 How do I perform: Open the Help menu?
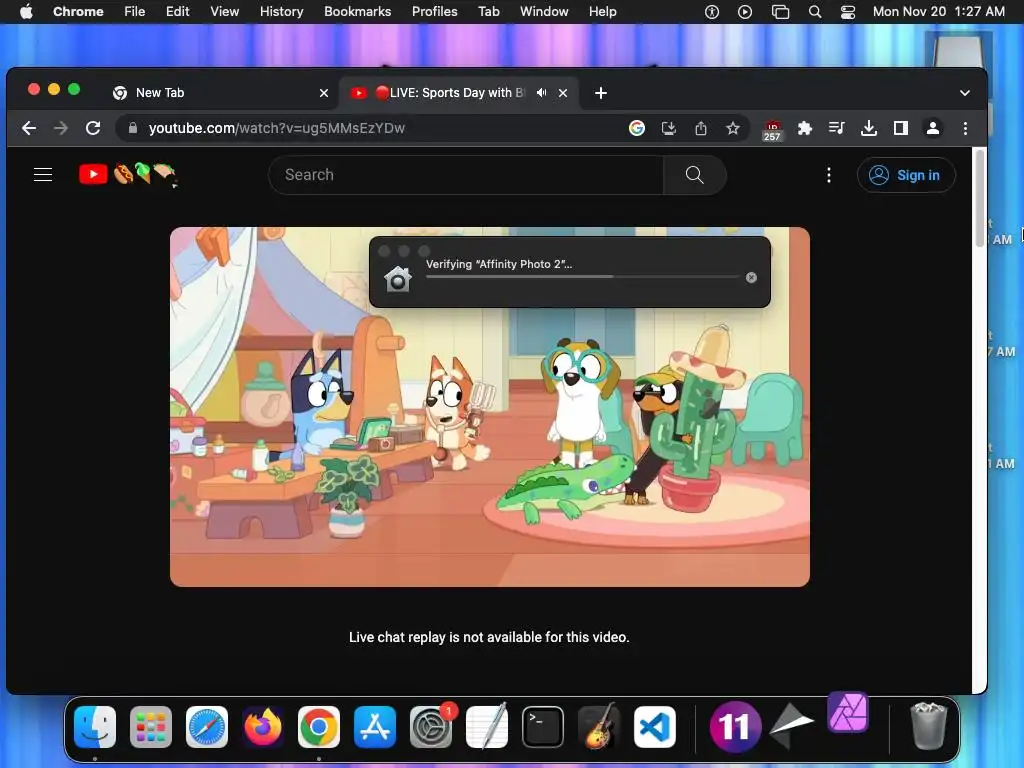[x=602, y=11]
